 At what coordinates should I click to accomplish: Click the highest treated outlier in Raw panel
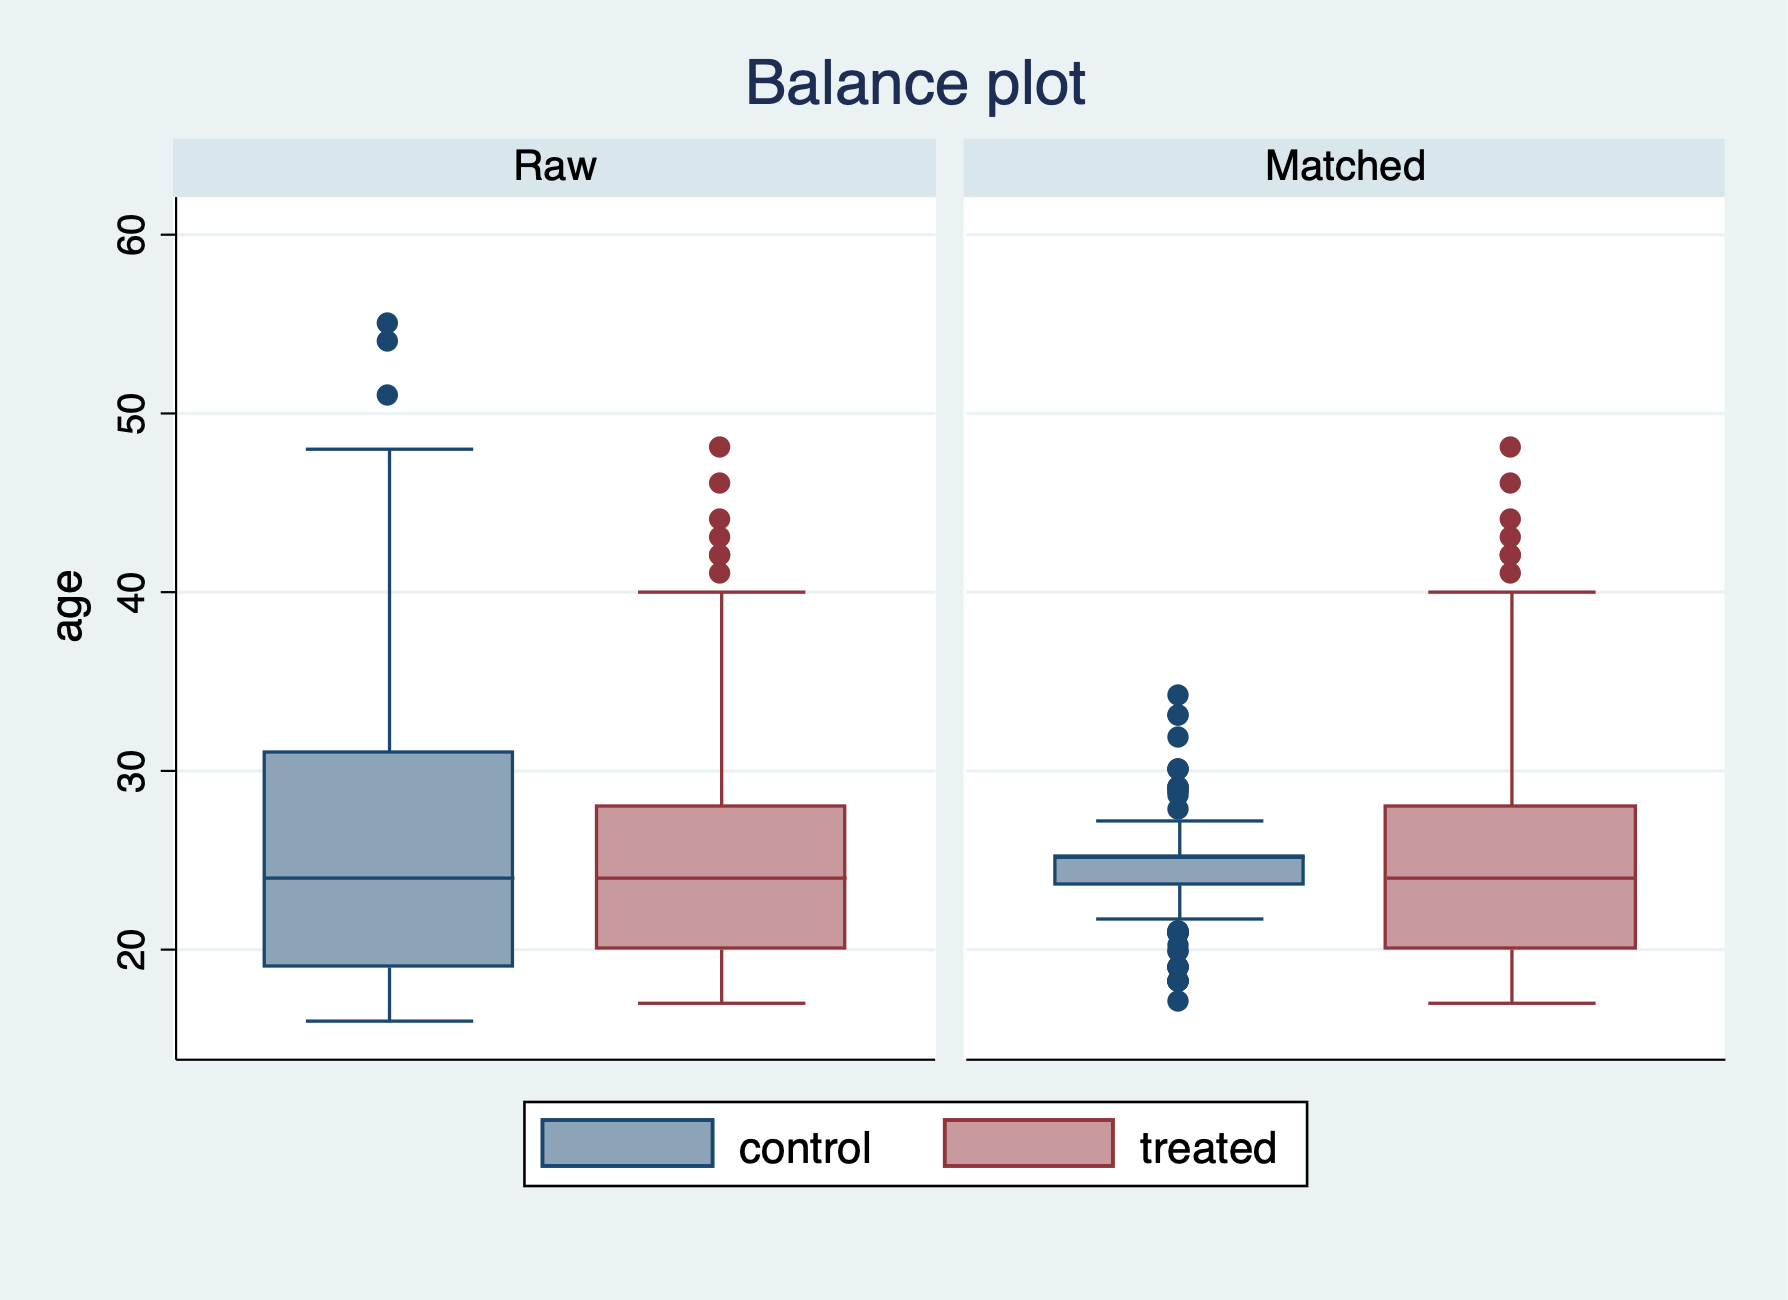[719, 447]
